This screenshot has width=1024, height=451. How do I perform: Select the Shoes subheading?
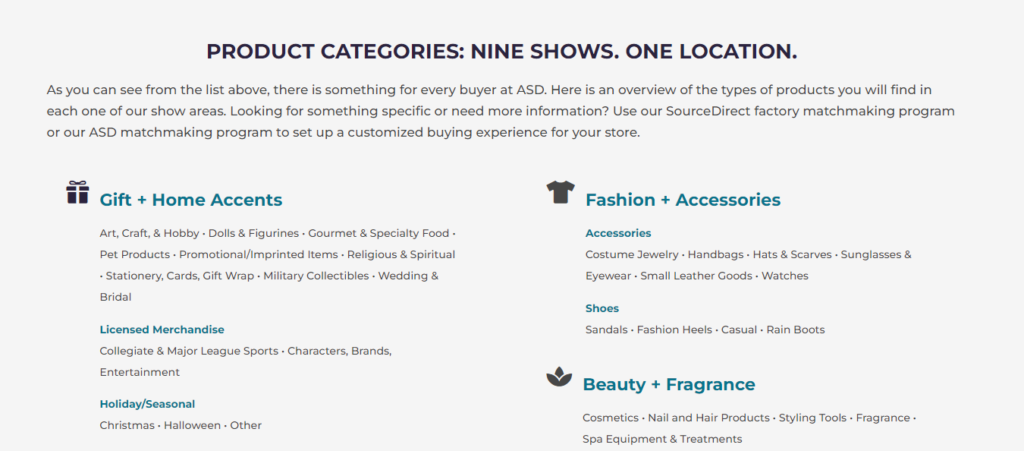pyautogui.click(x=602, y=308)
